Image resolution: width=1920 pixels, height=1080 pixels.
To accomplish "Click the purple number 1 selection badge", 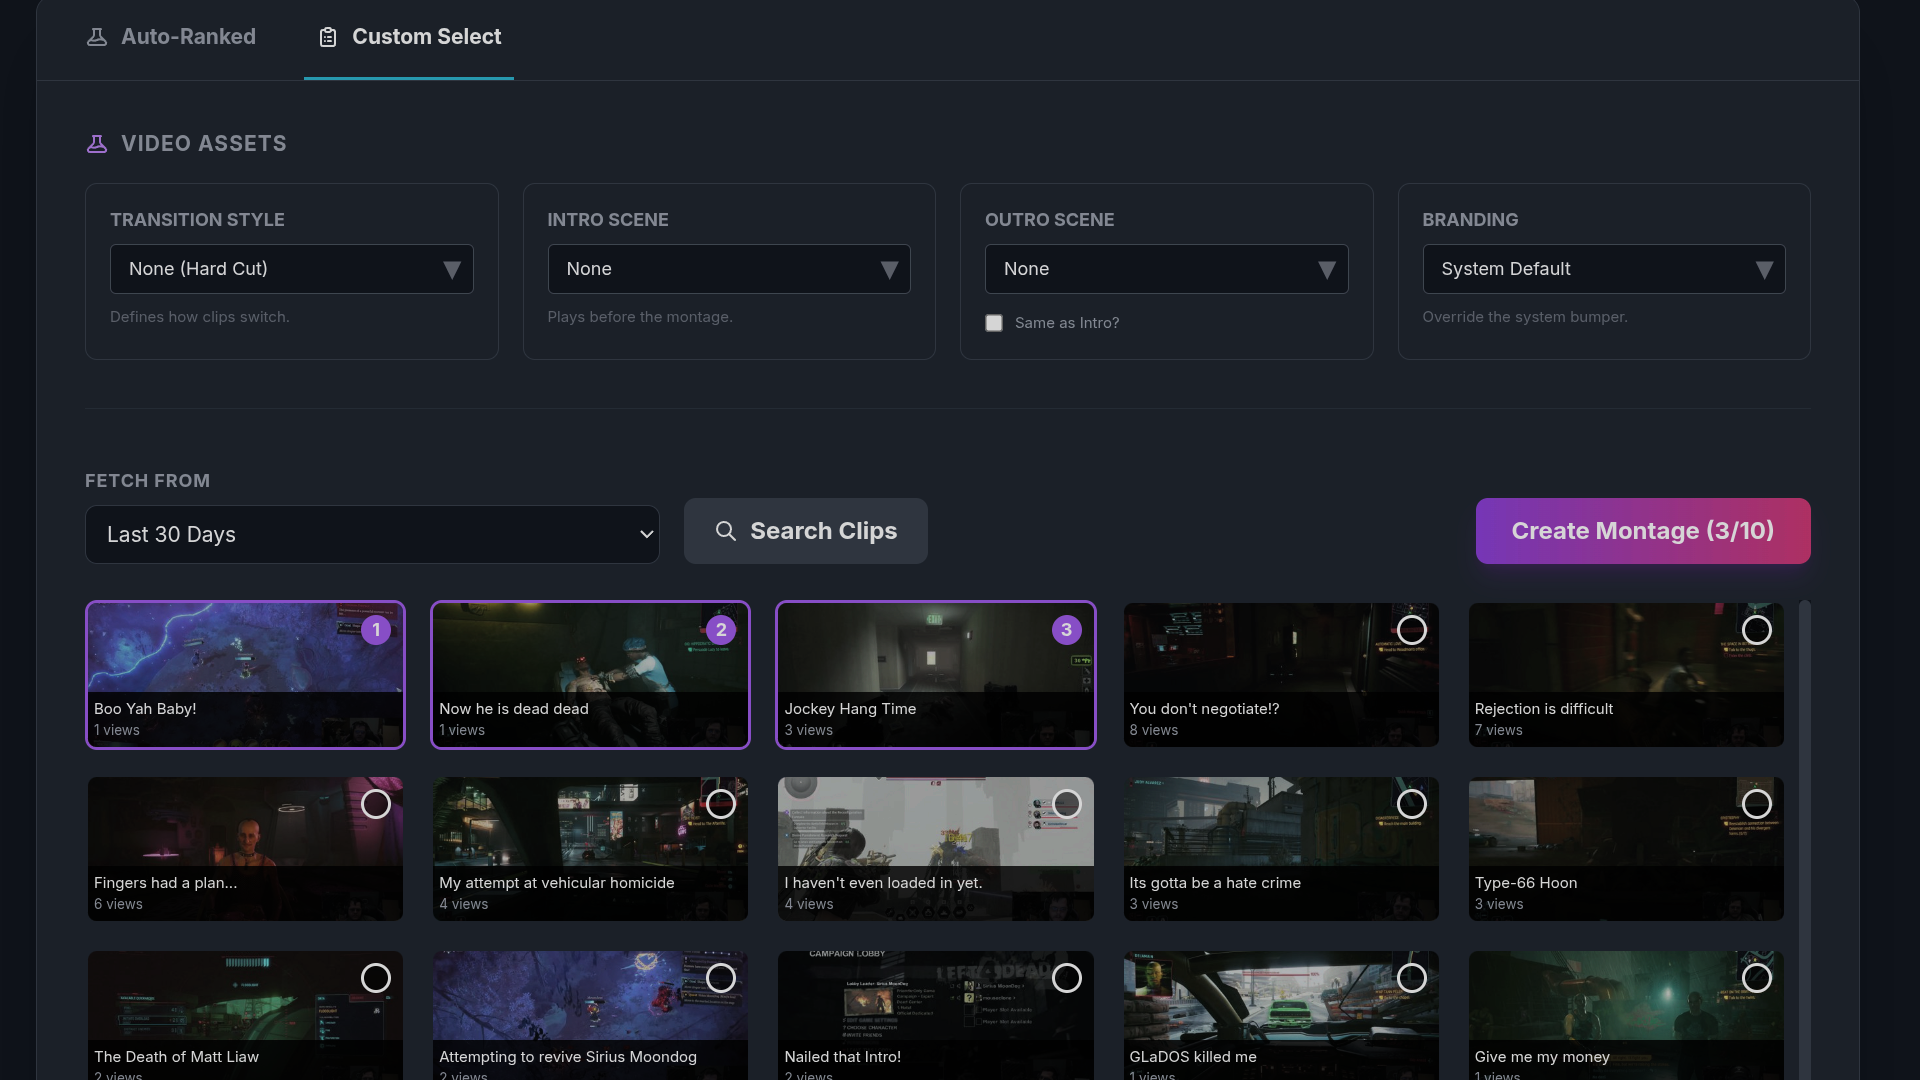I will click(x=376, y=630).
